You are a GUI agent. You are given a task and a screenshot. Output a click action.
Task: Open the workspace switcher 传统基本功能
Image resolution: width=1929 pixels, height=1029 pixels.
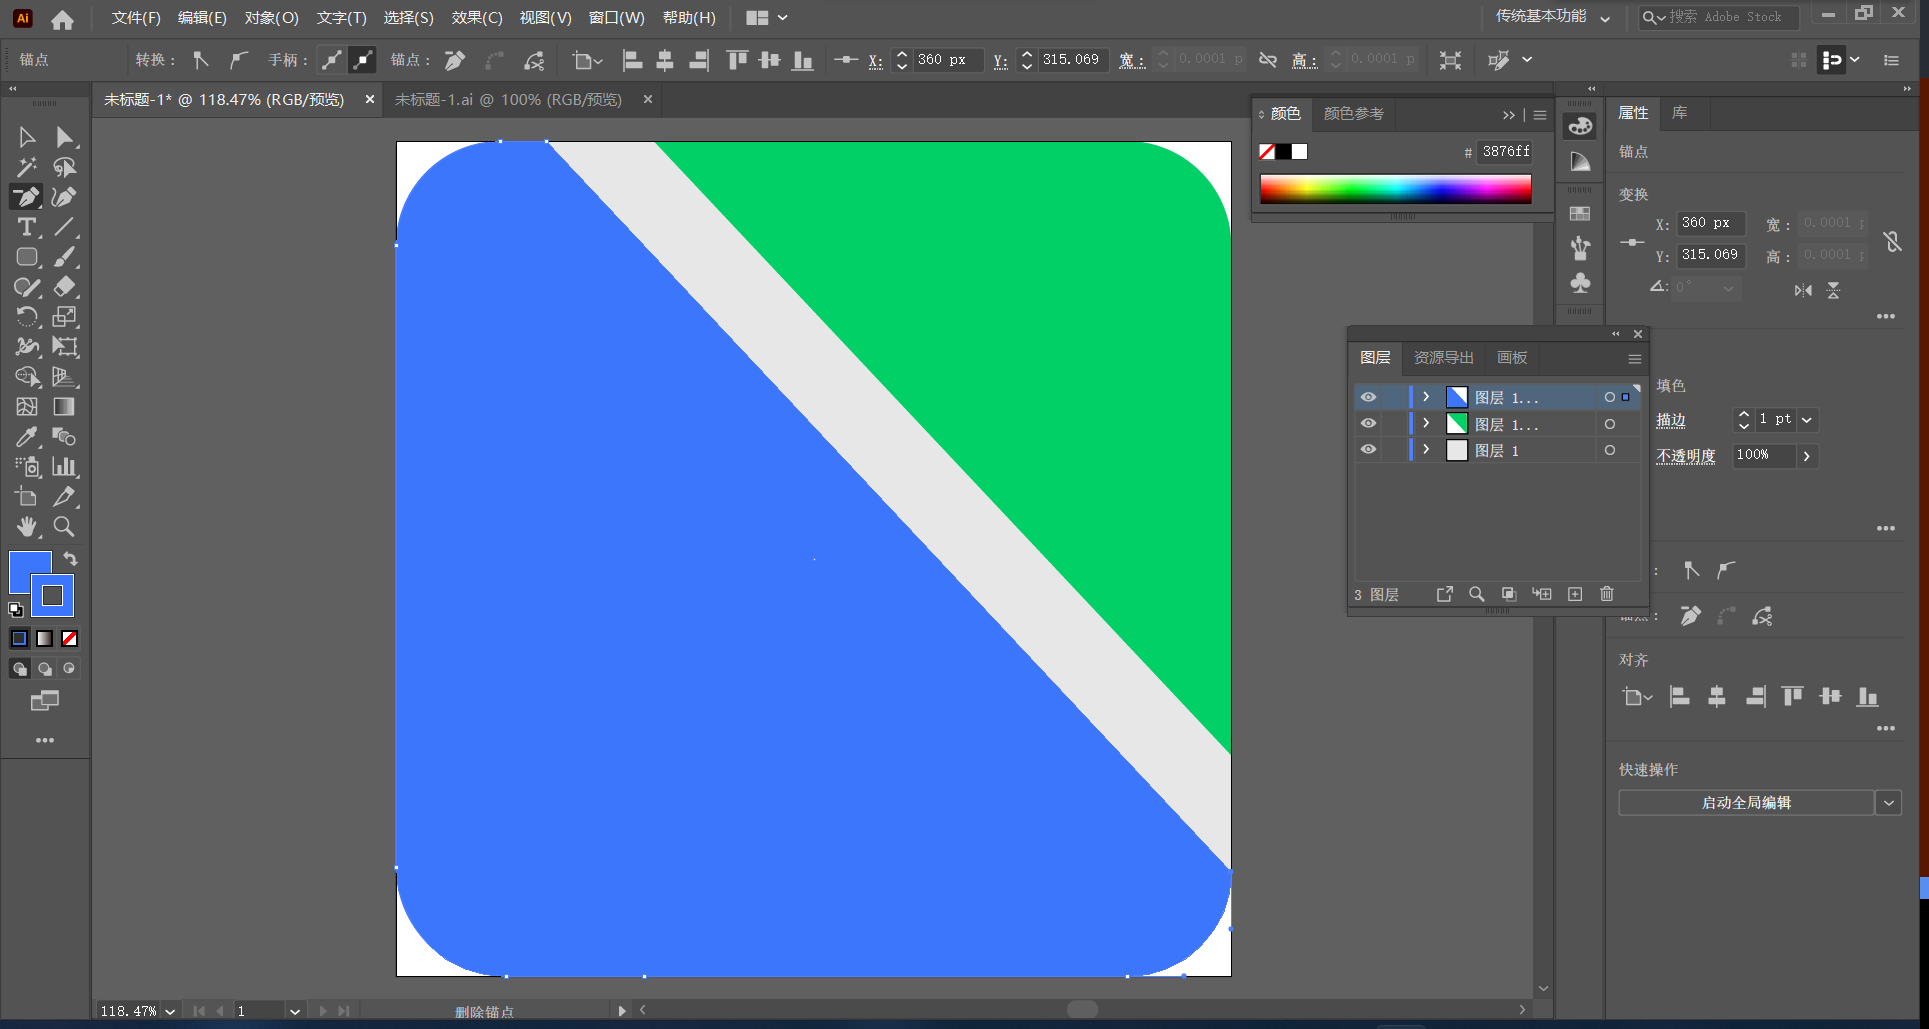click(x=1553, y=17)
